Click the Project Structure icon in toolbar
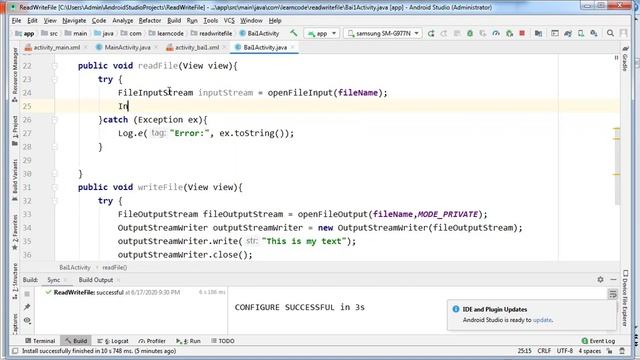This screenshot has width=640, height=360. click(x=538, y=33)
